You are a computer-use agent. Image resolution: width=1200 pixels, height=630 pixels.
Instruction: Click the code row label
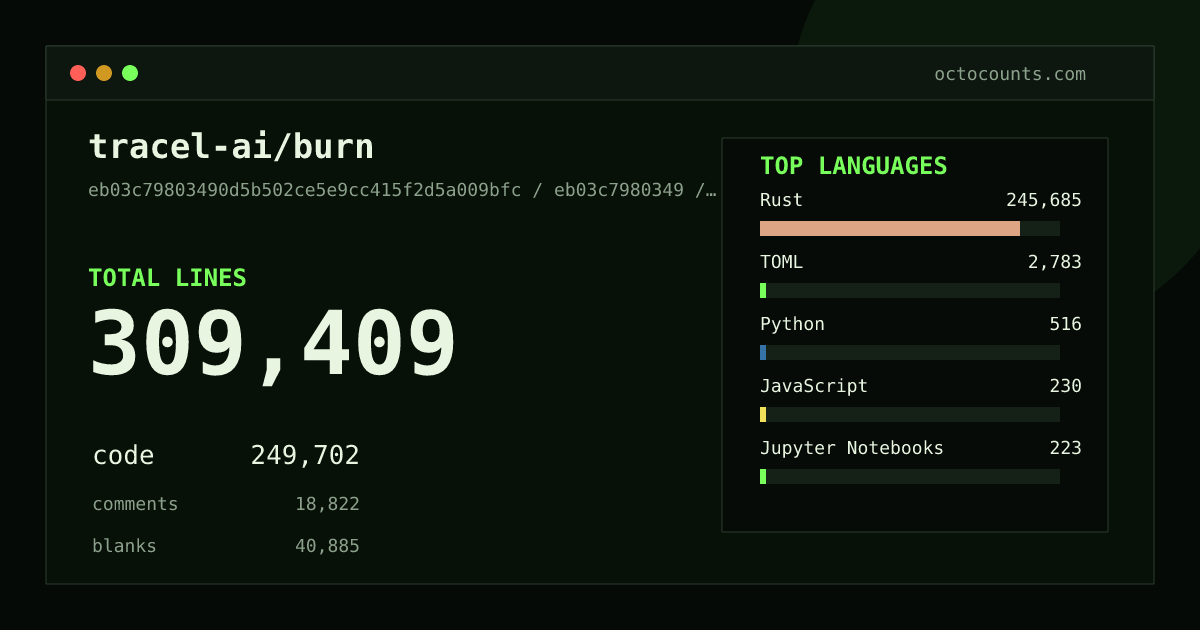(x=124, y=456)
